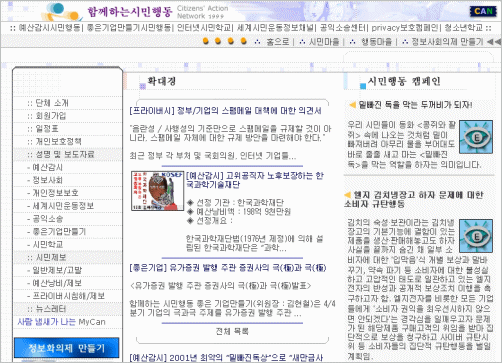This screenshot has height=363, width=502.
Task: Go to 홈으로 in secondary navigation
Action: 278,42
